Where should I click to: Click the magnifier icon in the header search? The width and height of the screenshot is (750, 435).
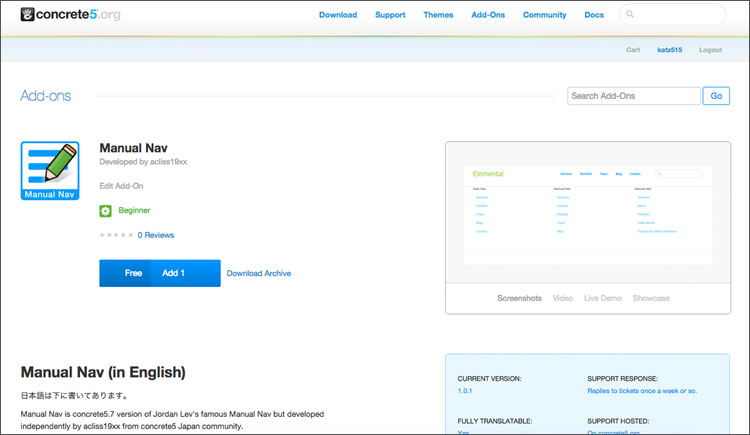[630, 14]
